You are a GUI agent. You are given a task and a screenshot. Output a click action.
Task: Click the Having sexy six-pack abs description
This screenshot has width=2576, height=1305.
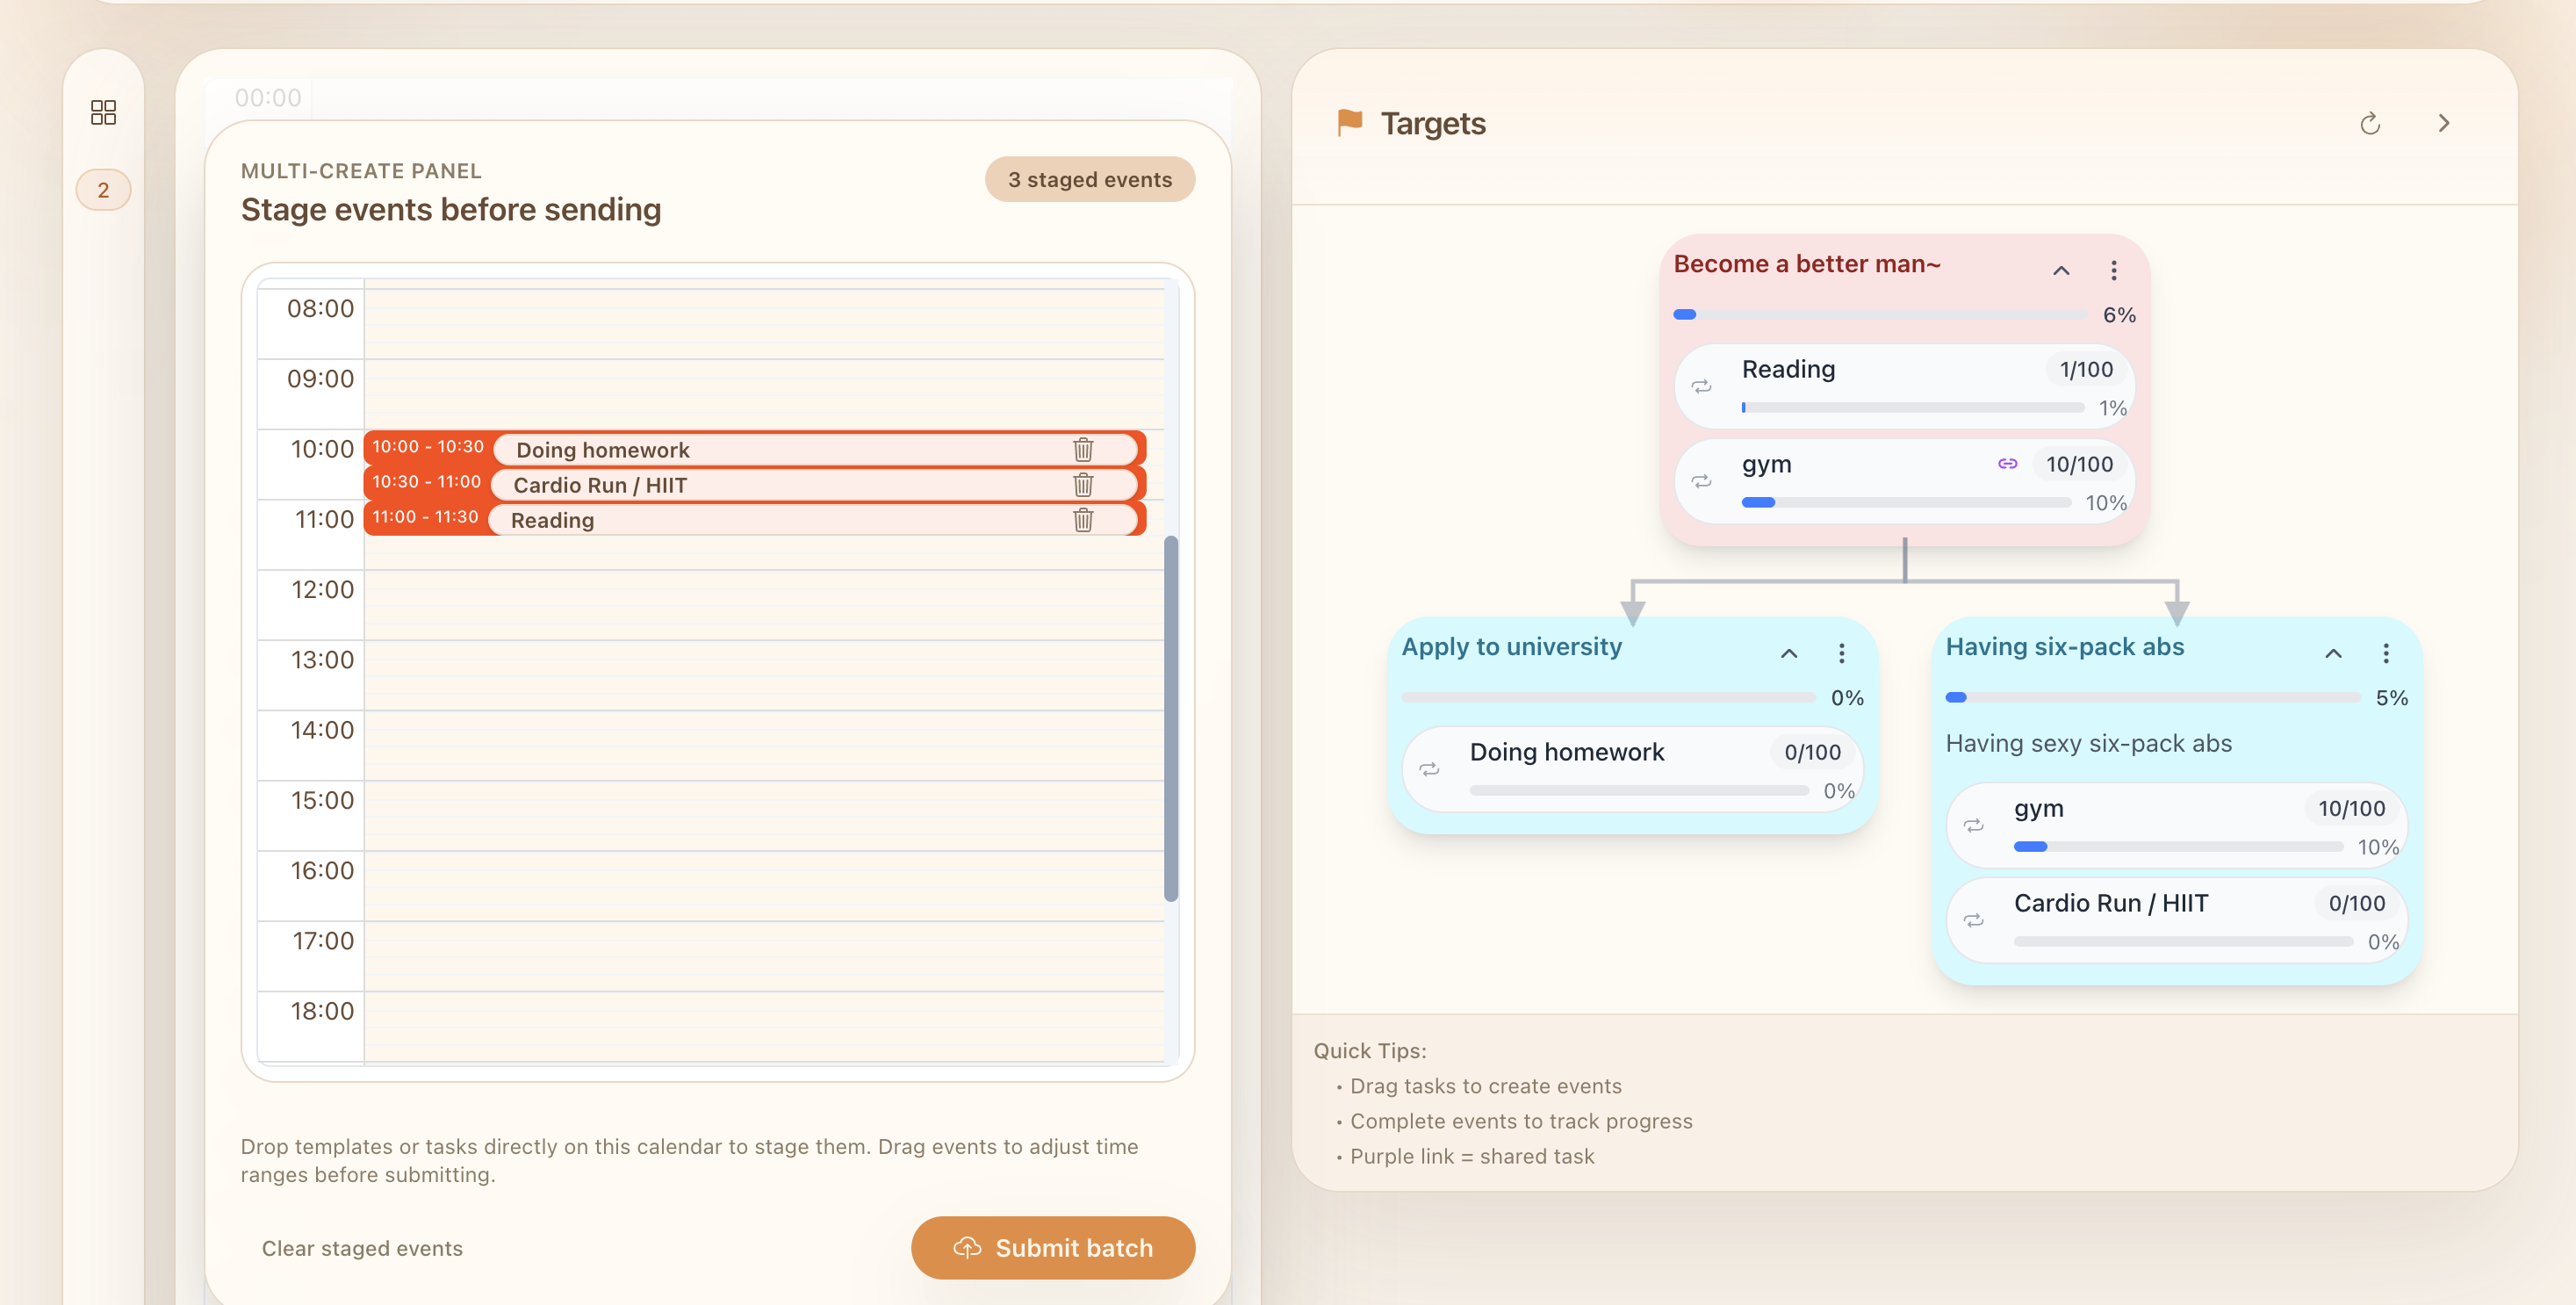coord(2088,744)
